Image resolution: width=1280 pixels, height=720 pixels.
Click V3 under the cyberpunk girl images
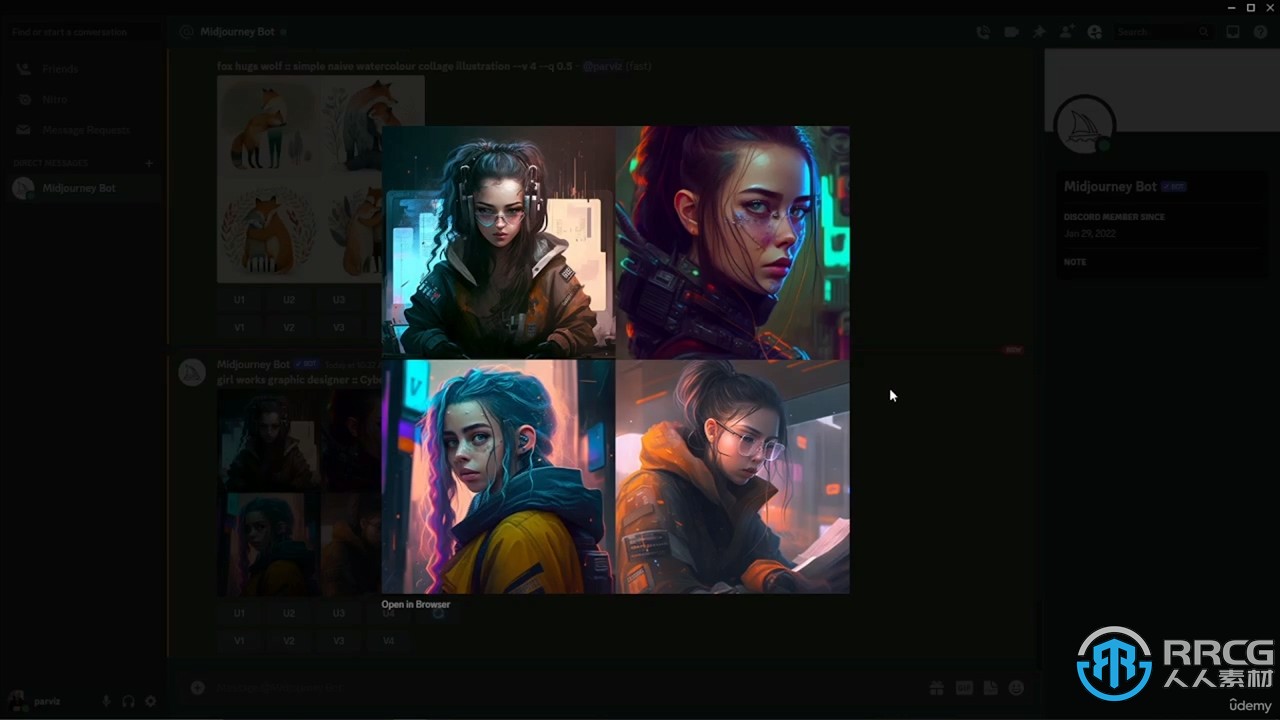[x=339, y=641]
